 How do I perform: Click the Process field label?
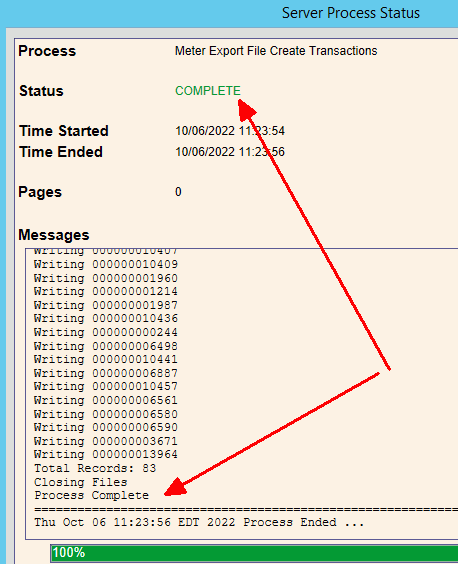(x=47, y=51)
